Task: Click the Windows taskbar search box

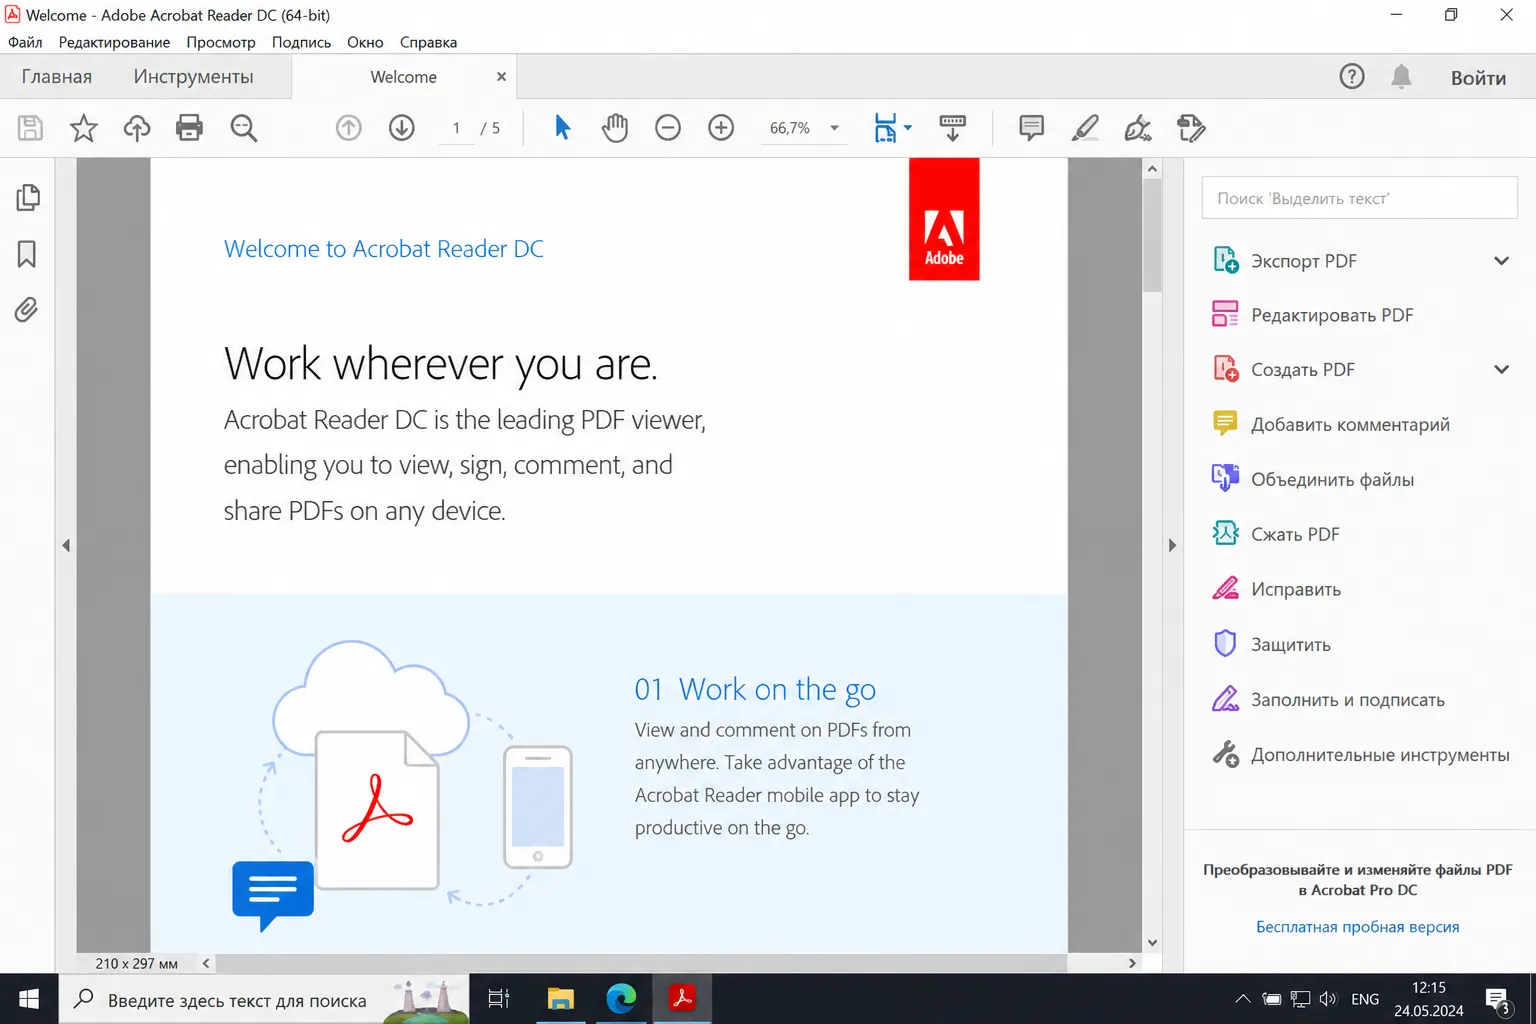Action: pyautogui.click(x=264, y=999)
